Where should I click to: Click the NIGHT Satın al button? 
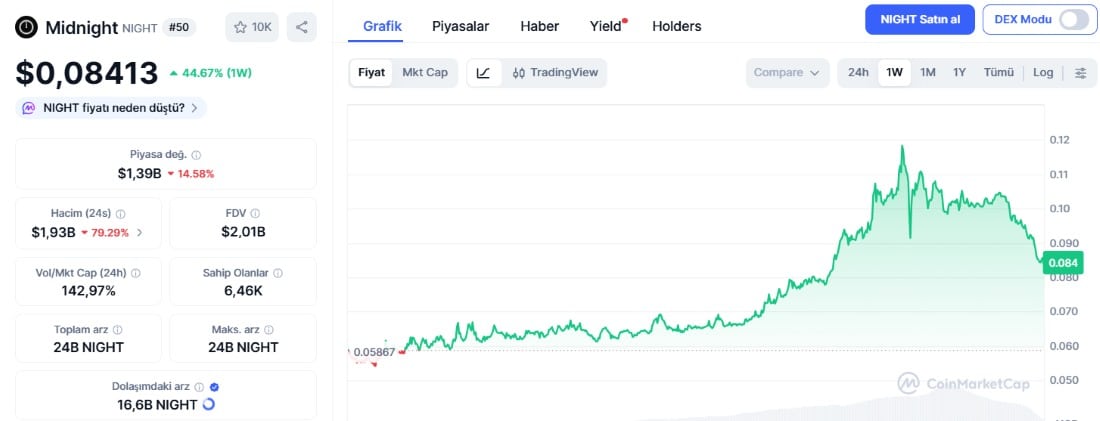(x=919, y=19)
